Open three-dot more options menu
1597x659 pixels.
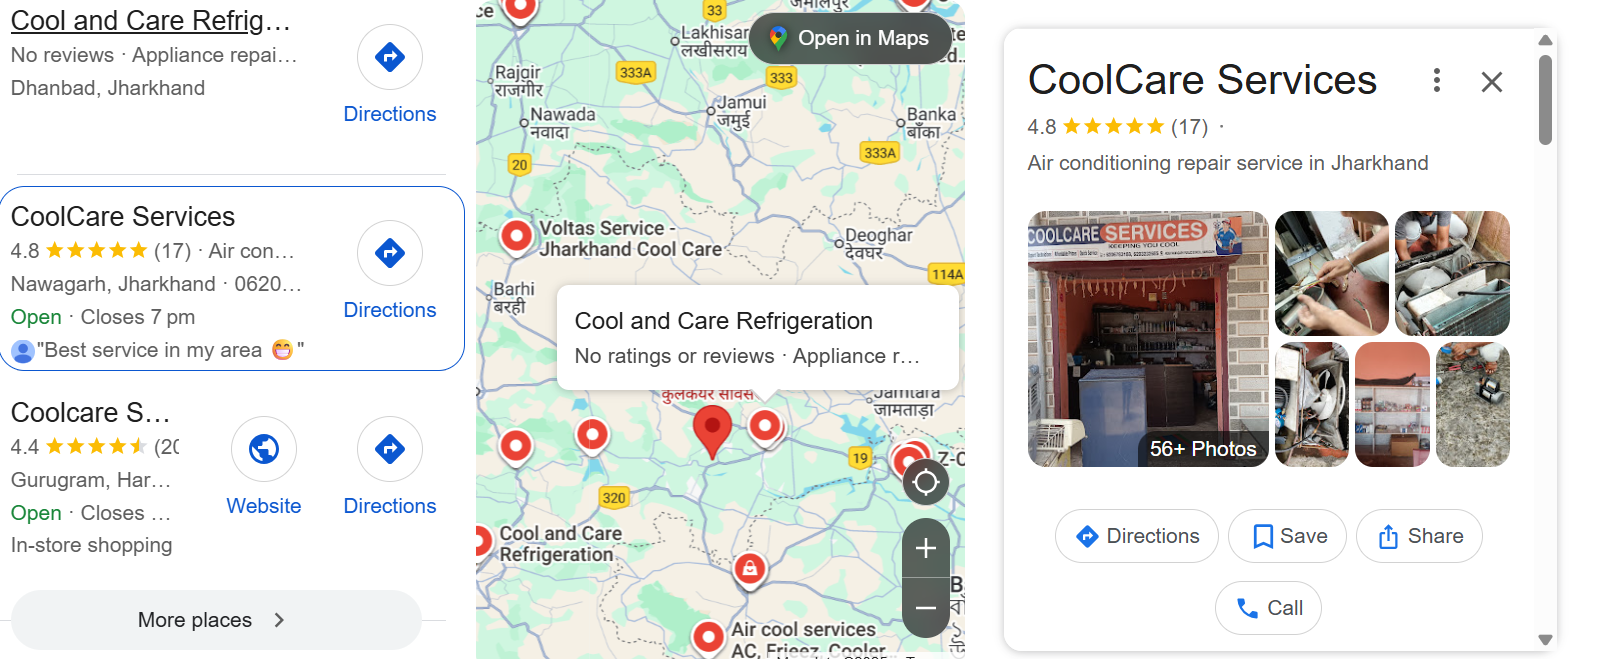click(1437, 80)
